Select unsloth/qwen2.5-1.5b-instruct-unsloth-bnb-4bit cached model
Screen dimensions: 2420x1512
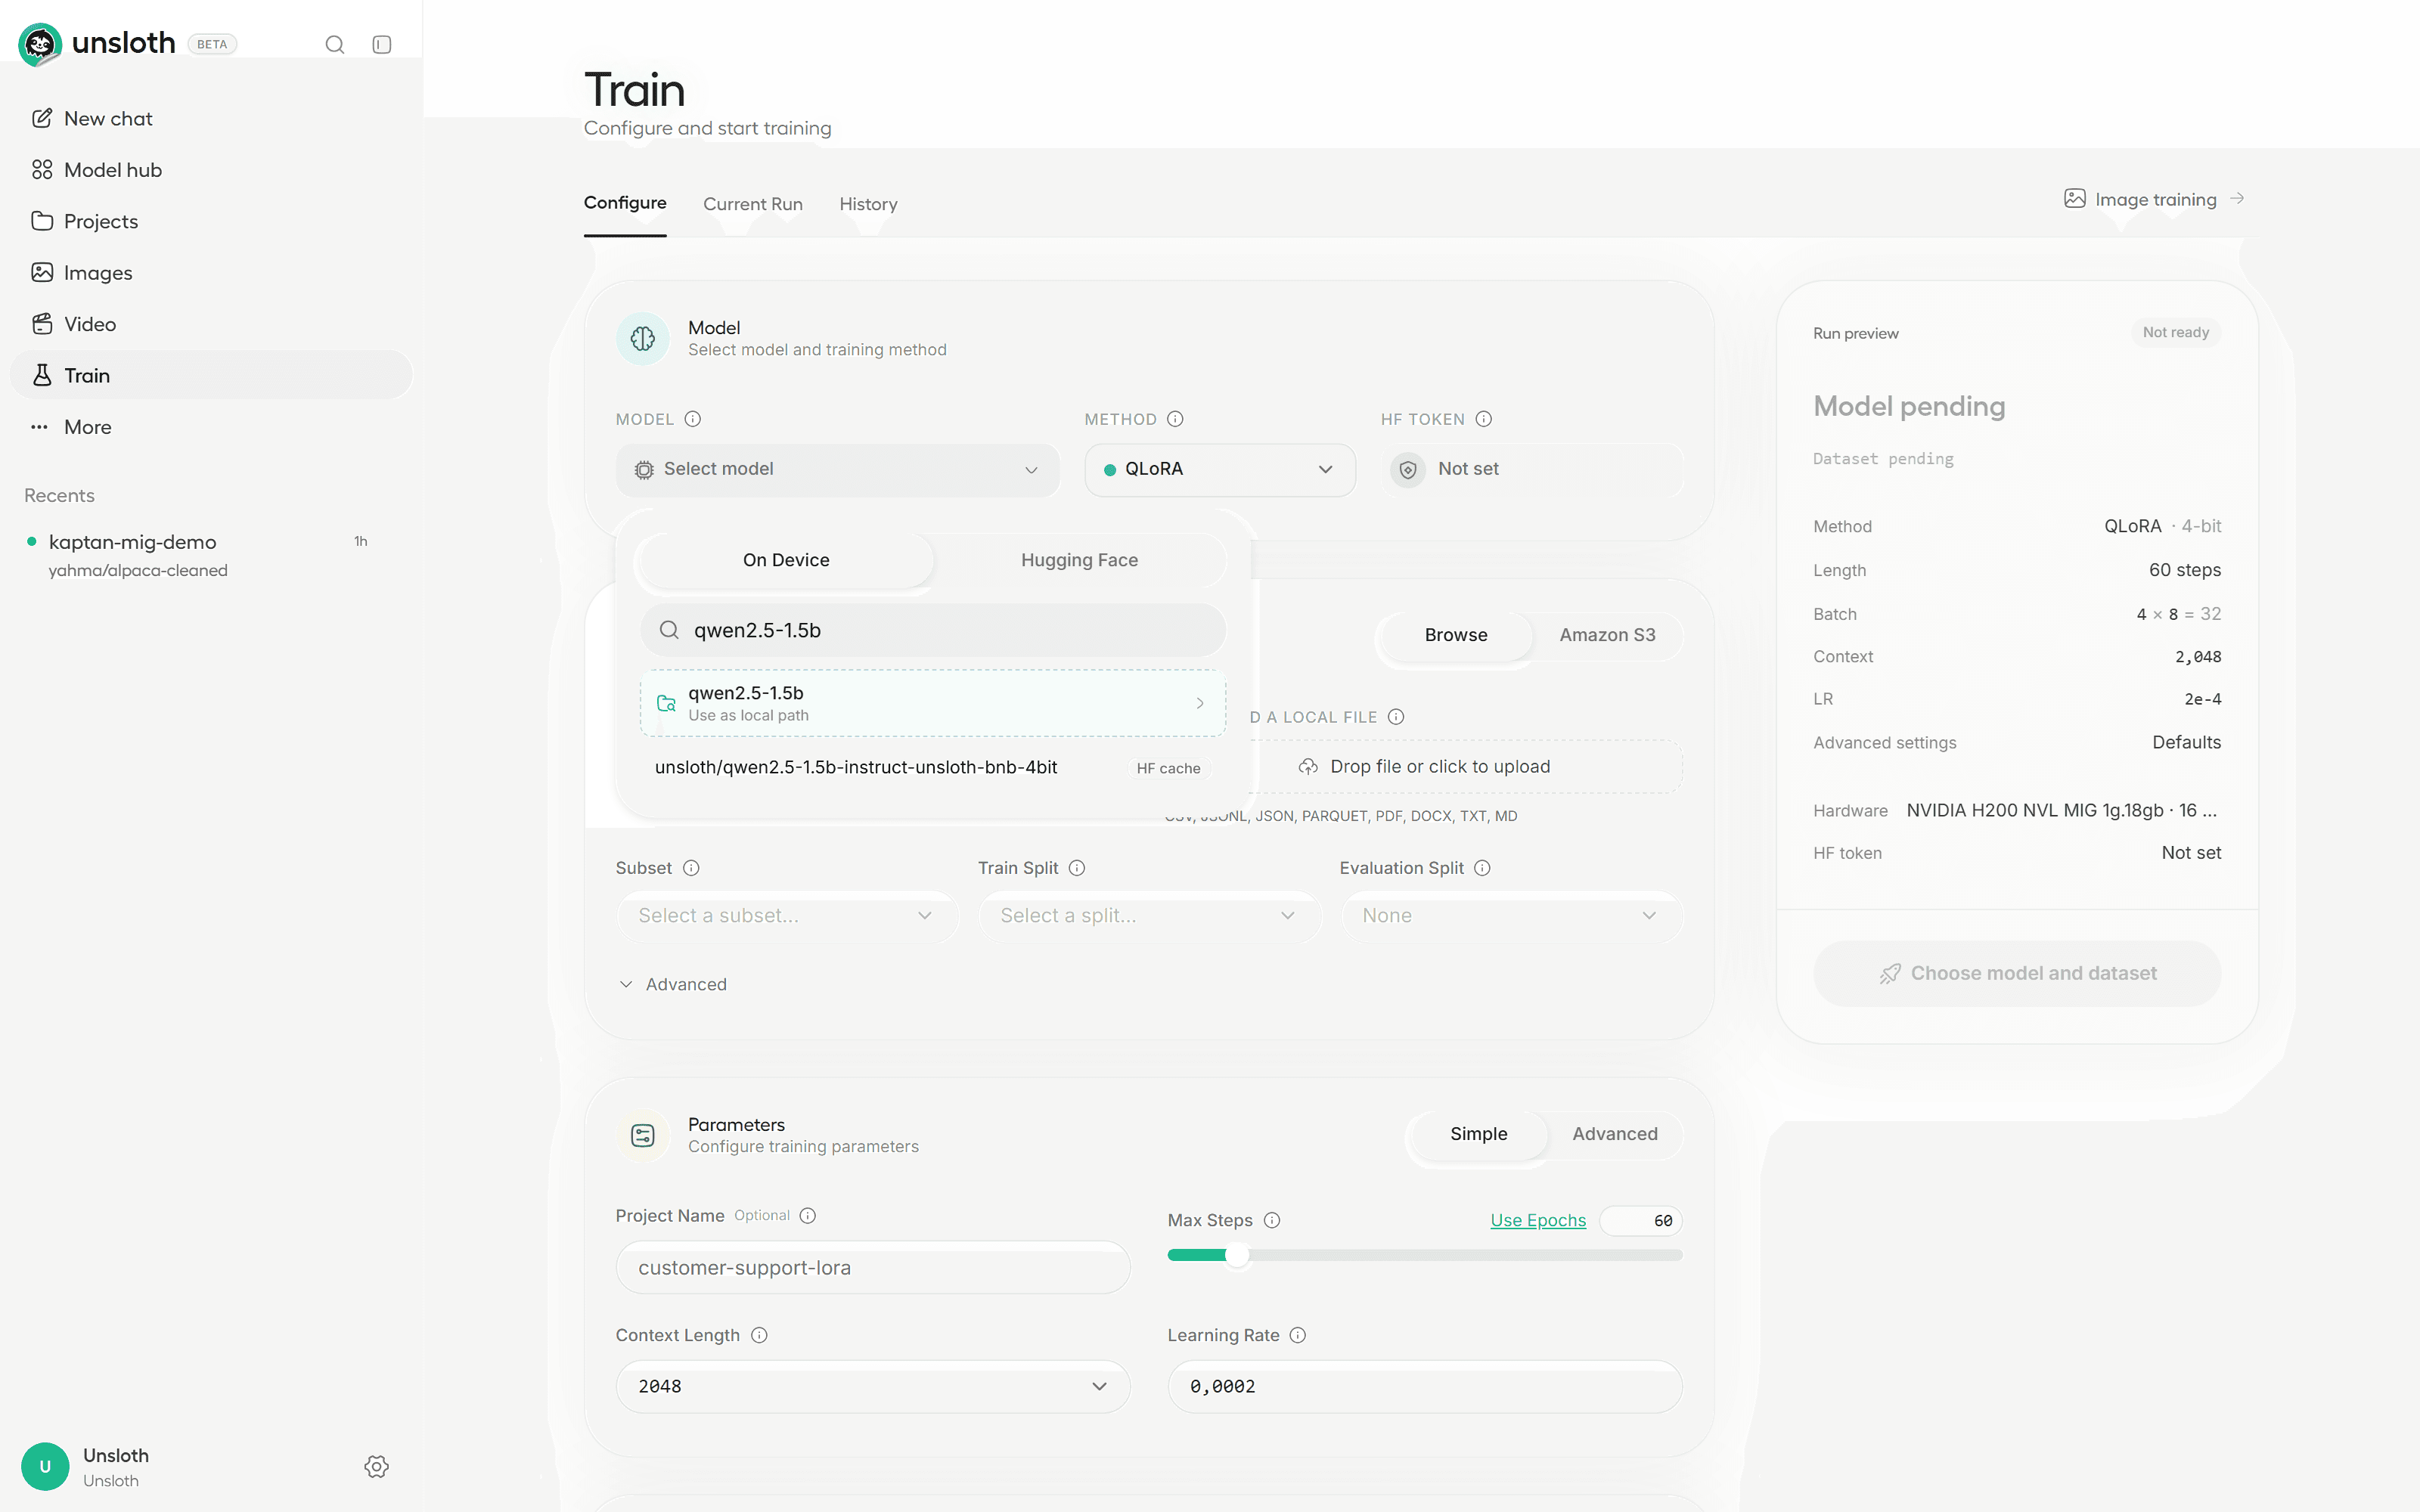(932, 768)
